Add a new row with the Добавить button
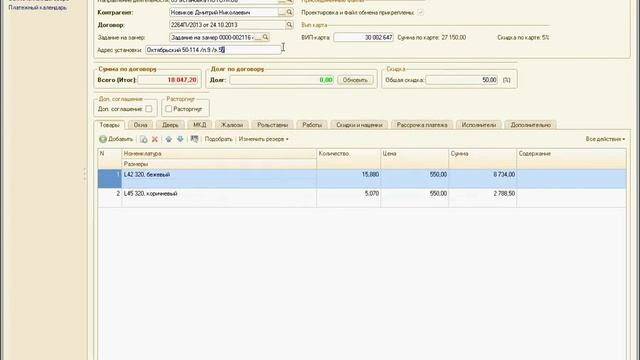This screenshot has width=640, height=360. pyautogui.click(x=116, y=139)
